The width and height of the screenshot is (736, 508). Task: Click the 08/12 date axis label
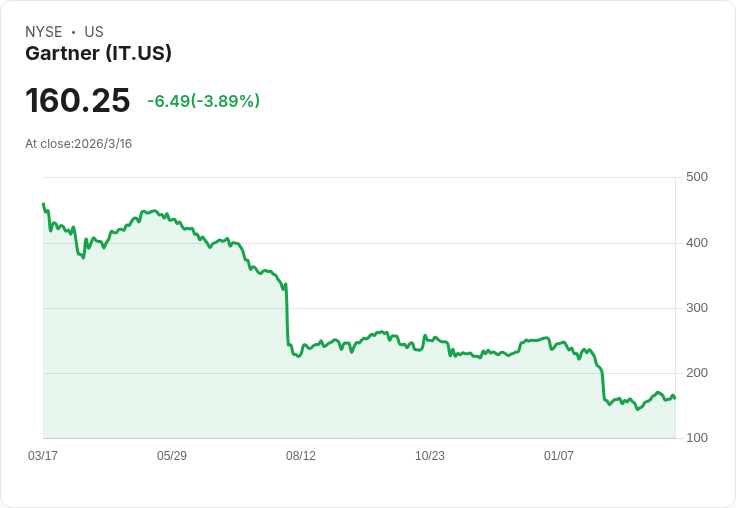tap(301, 456)
